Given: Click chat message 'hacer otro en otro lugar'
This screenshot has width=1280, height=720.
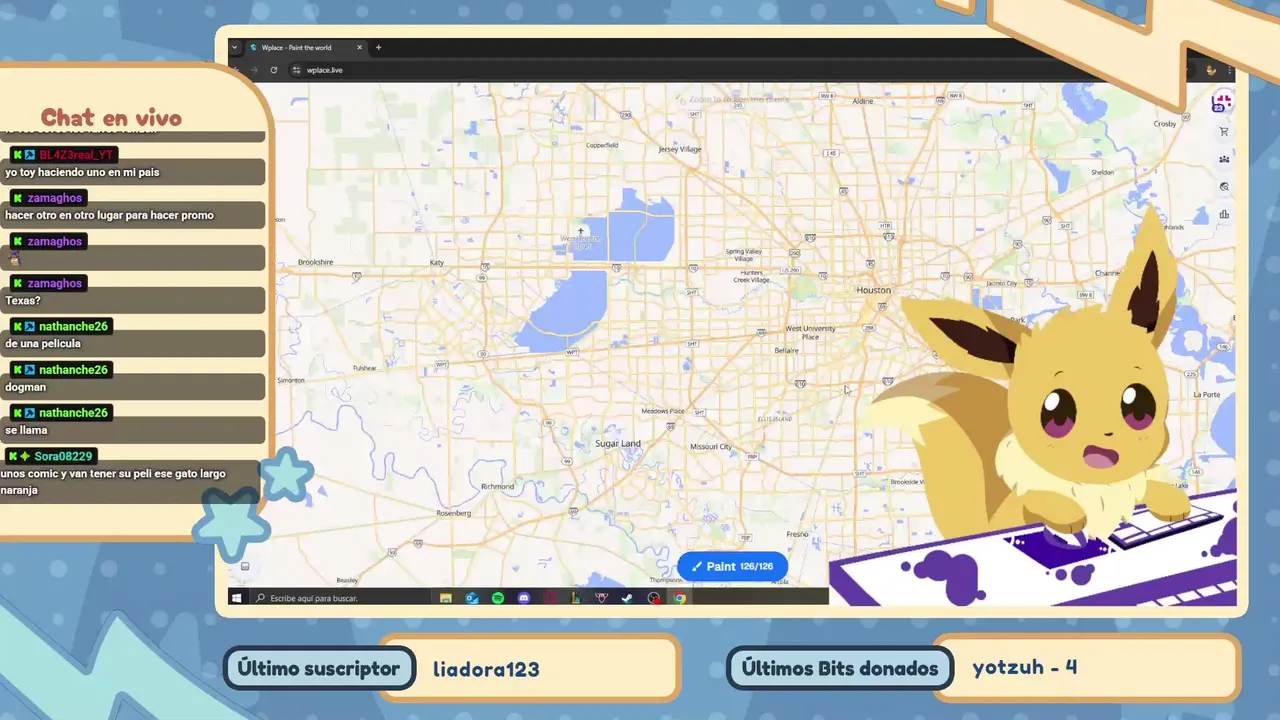Looking at the screenshot, I should coord(109,215).
